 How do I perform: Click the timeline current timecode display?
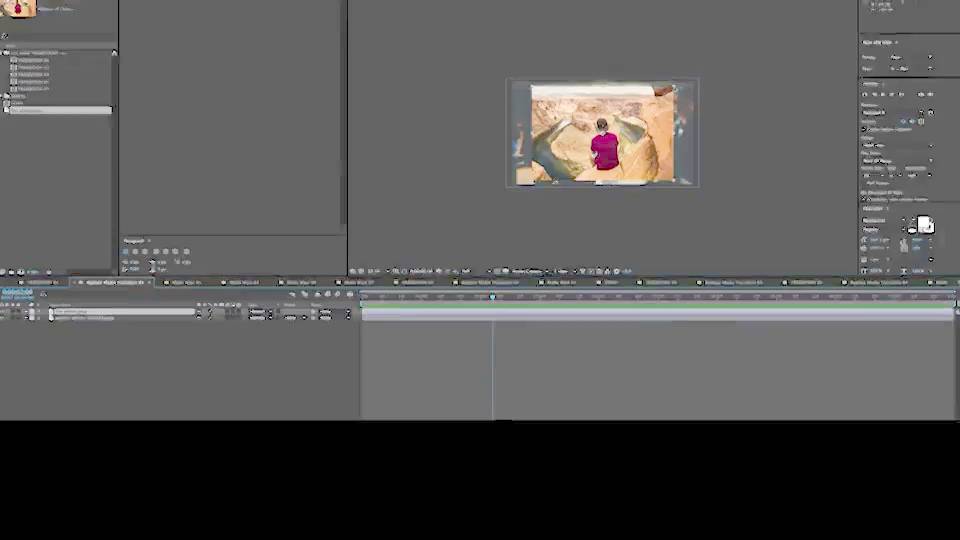[x=17, y=292]
